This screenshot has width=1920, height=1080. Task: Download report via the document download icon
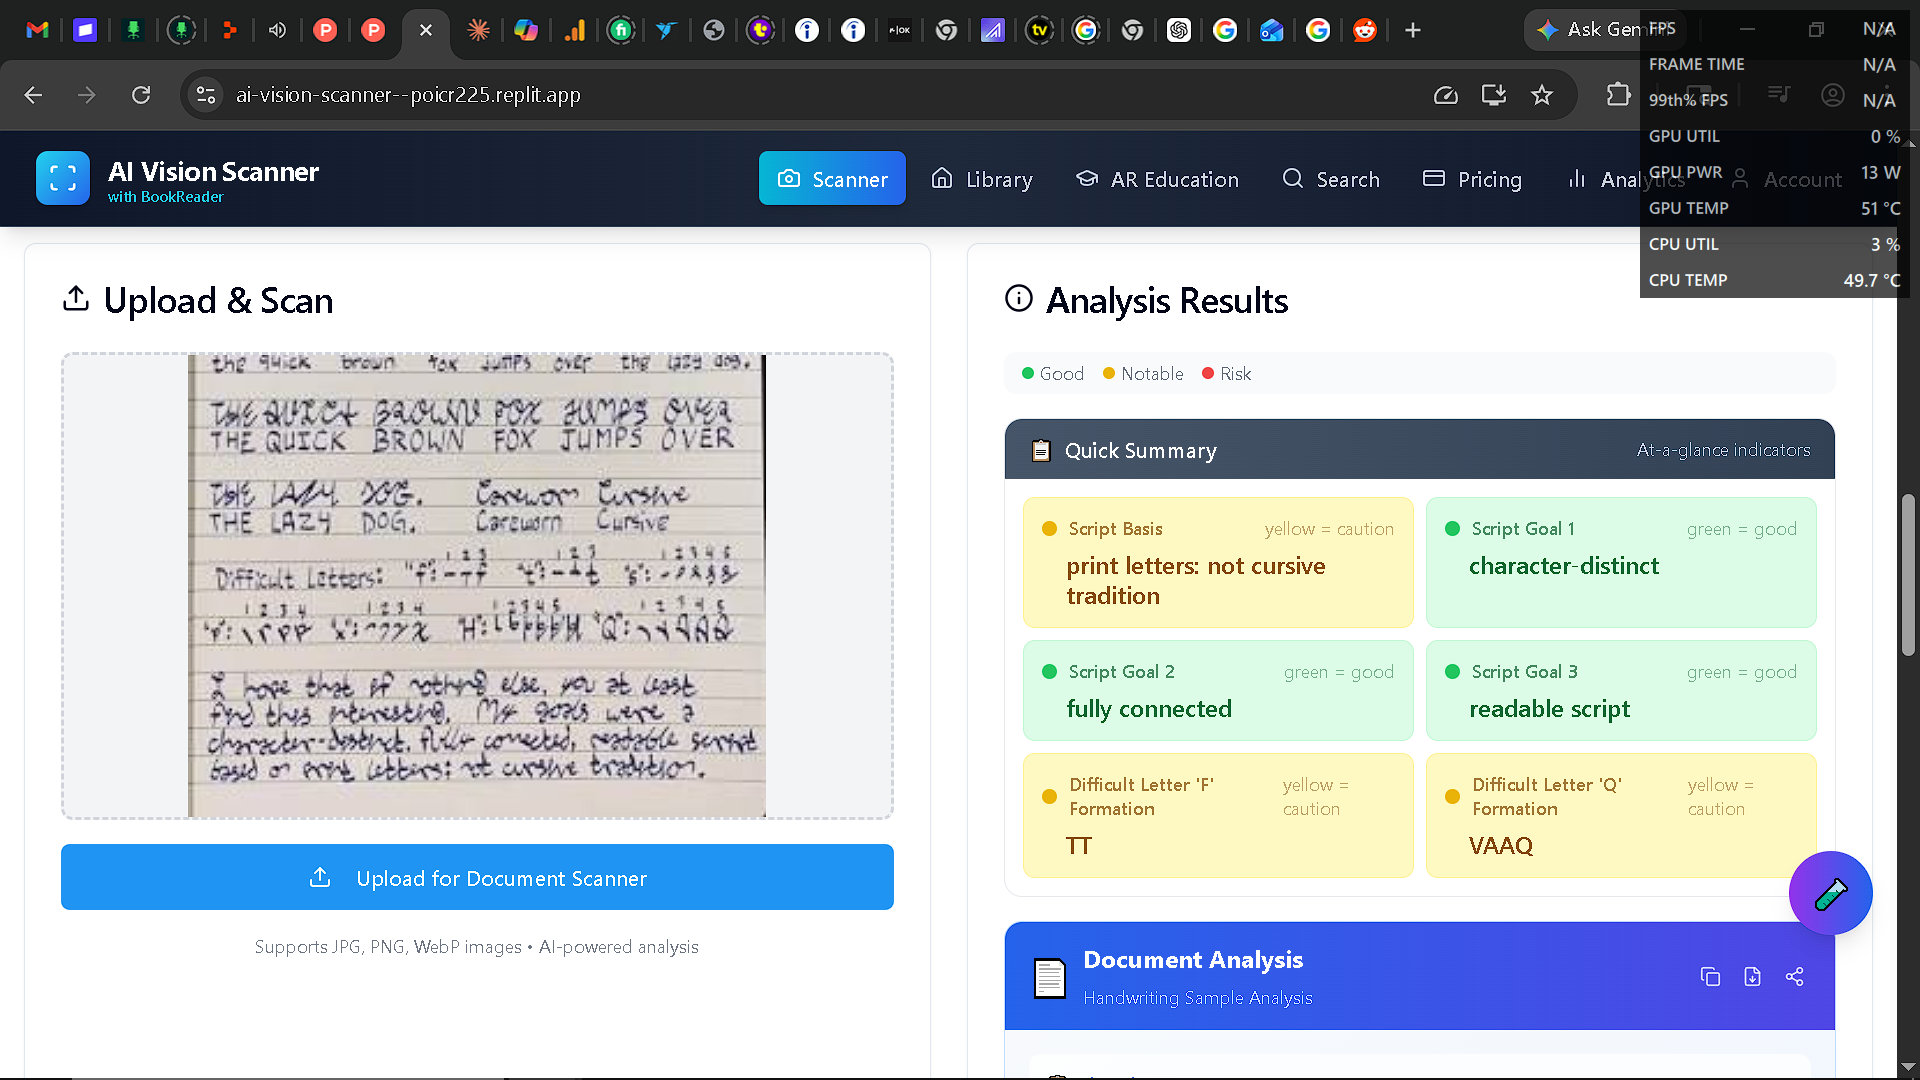click(x=1753, y=977)
